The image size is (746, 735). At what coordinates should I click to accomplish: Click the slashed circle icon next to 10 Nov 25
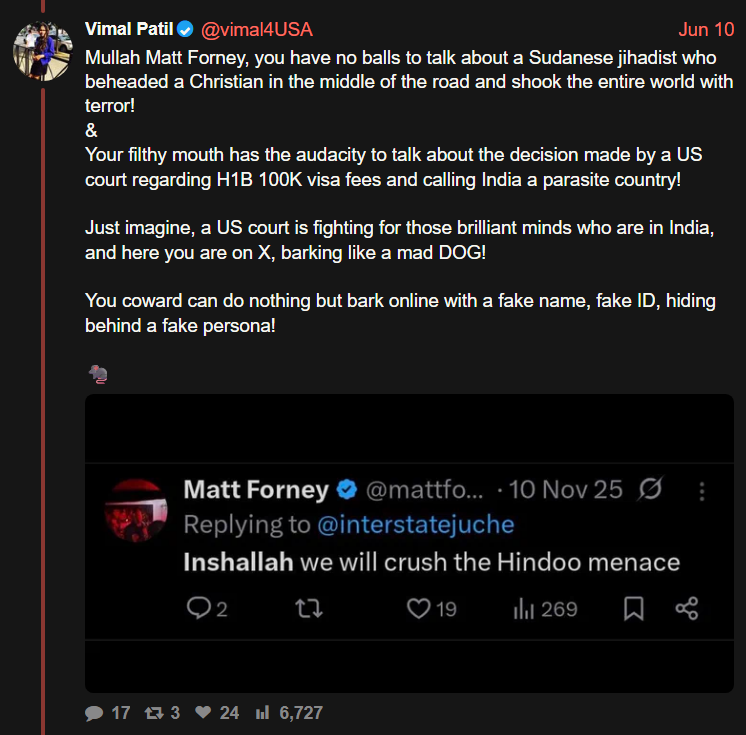(x=650, y=489)
